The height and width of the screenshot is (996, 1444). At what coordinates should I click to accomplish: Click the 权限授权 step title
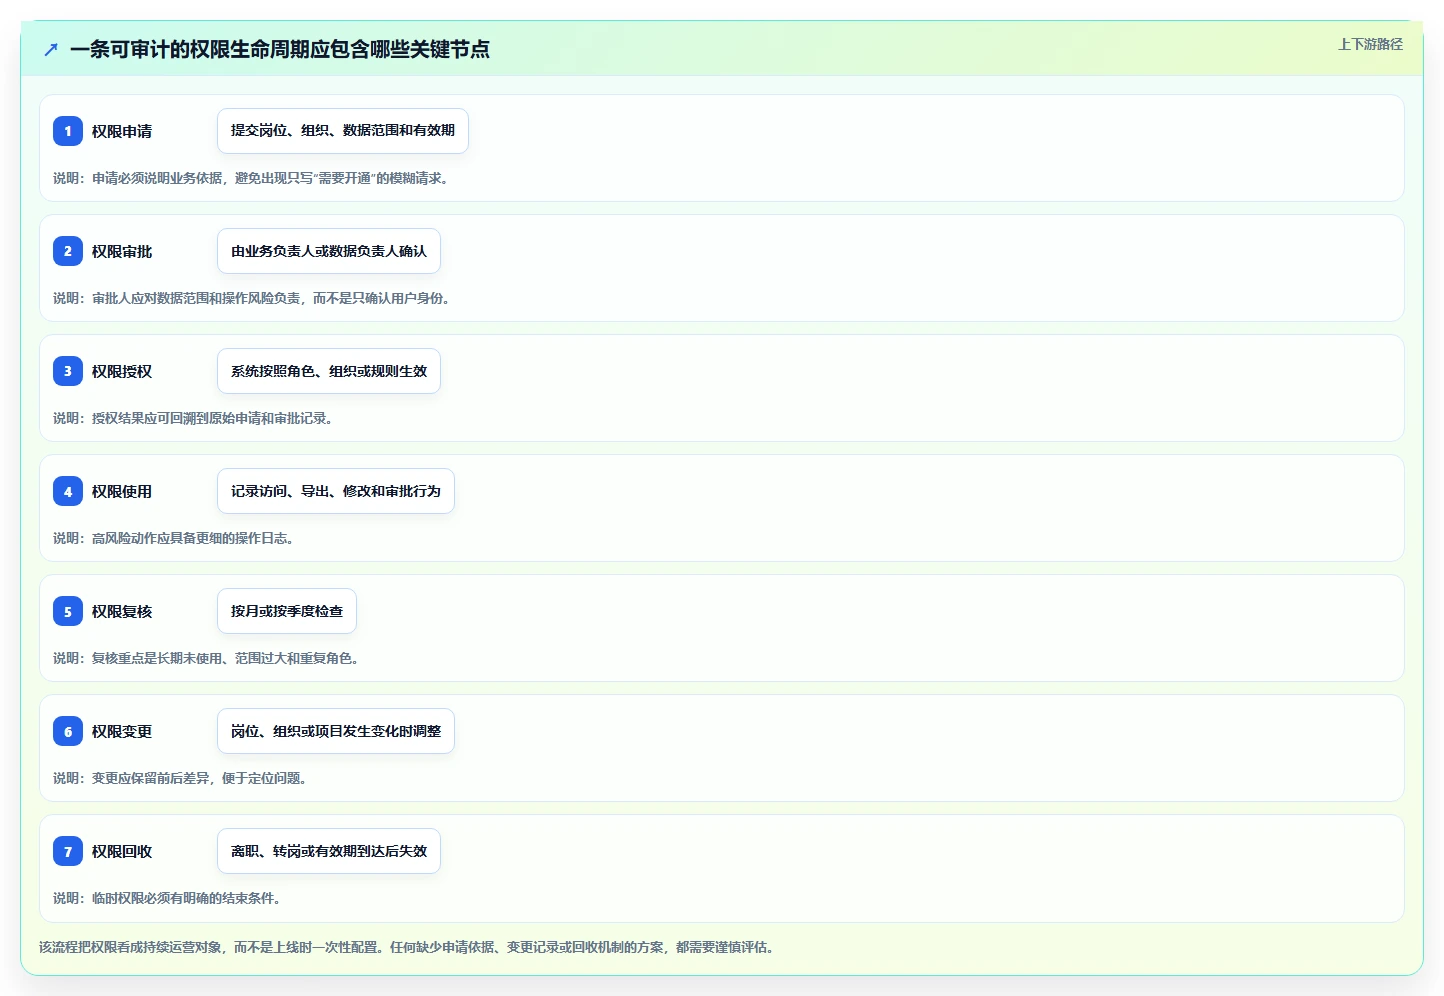[122, 371]
